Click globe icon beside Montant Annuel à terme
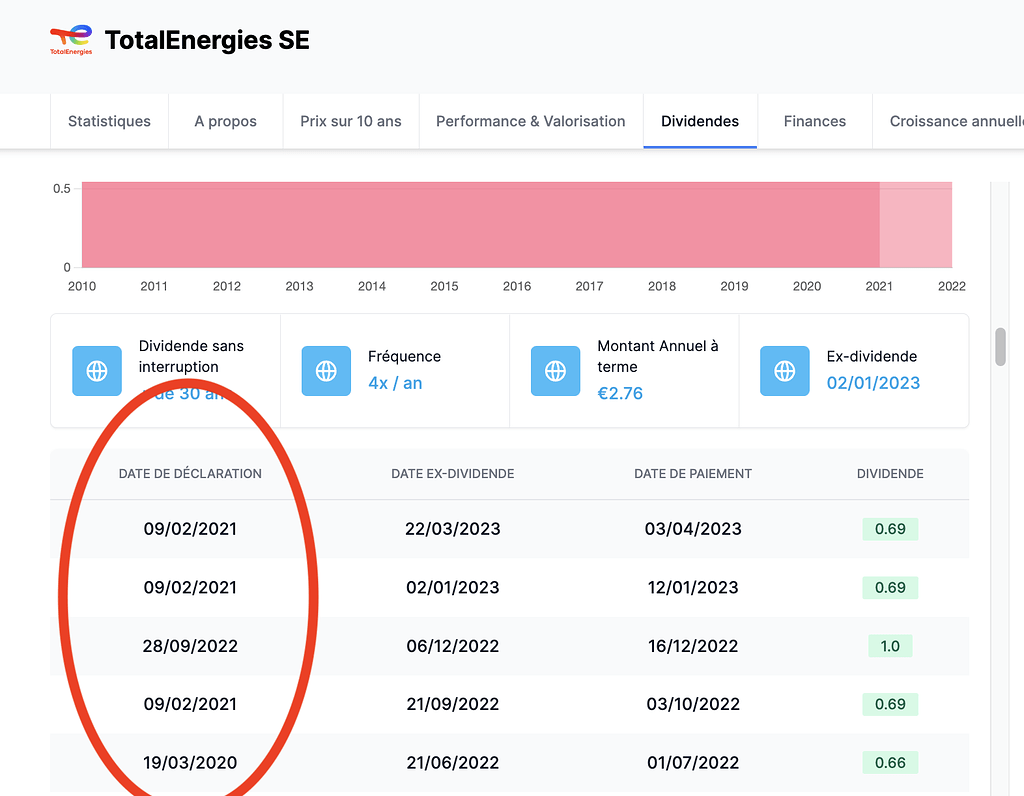 (555, 371)
